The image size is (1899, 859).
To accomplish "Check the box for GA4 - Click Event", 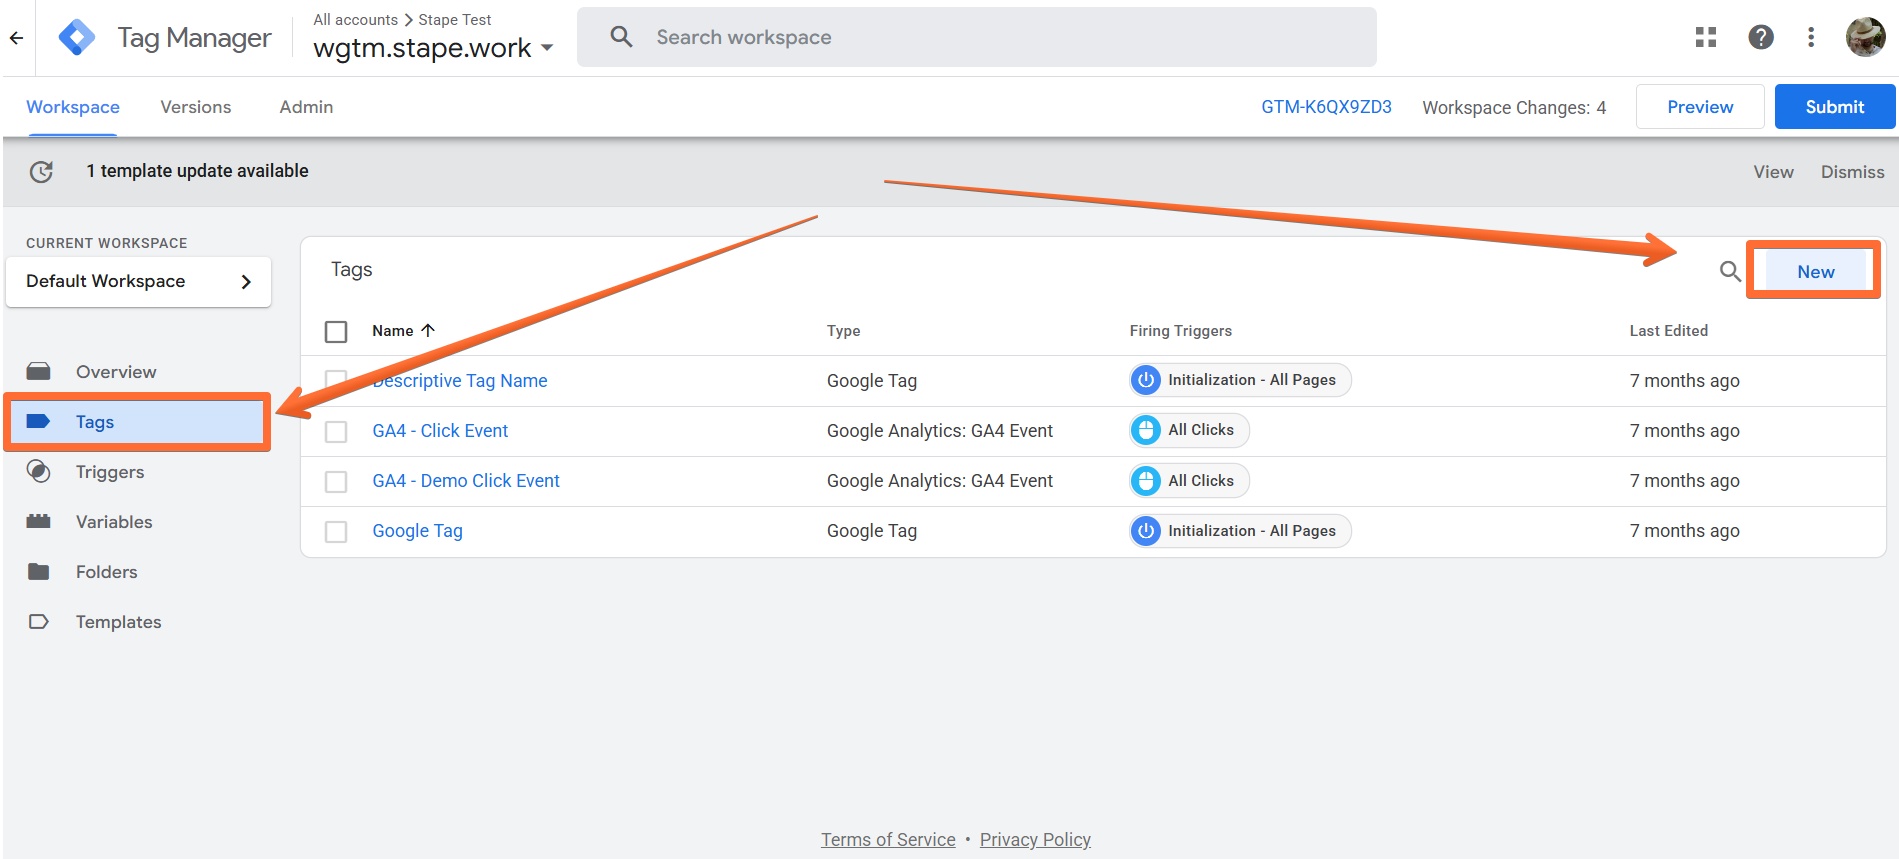I will click(336, 431).
